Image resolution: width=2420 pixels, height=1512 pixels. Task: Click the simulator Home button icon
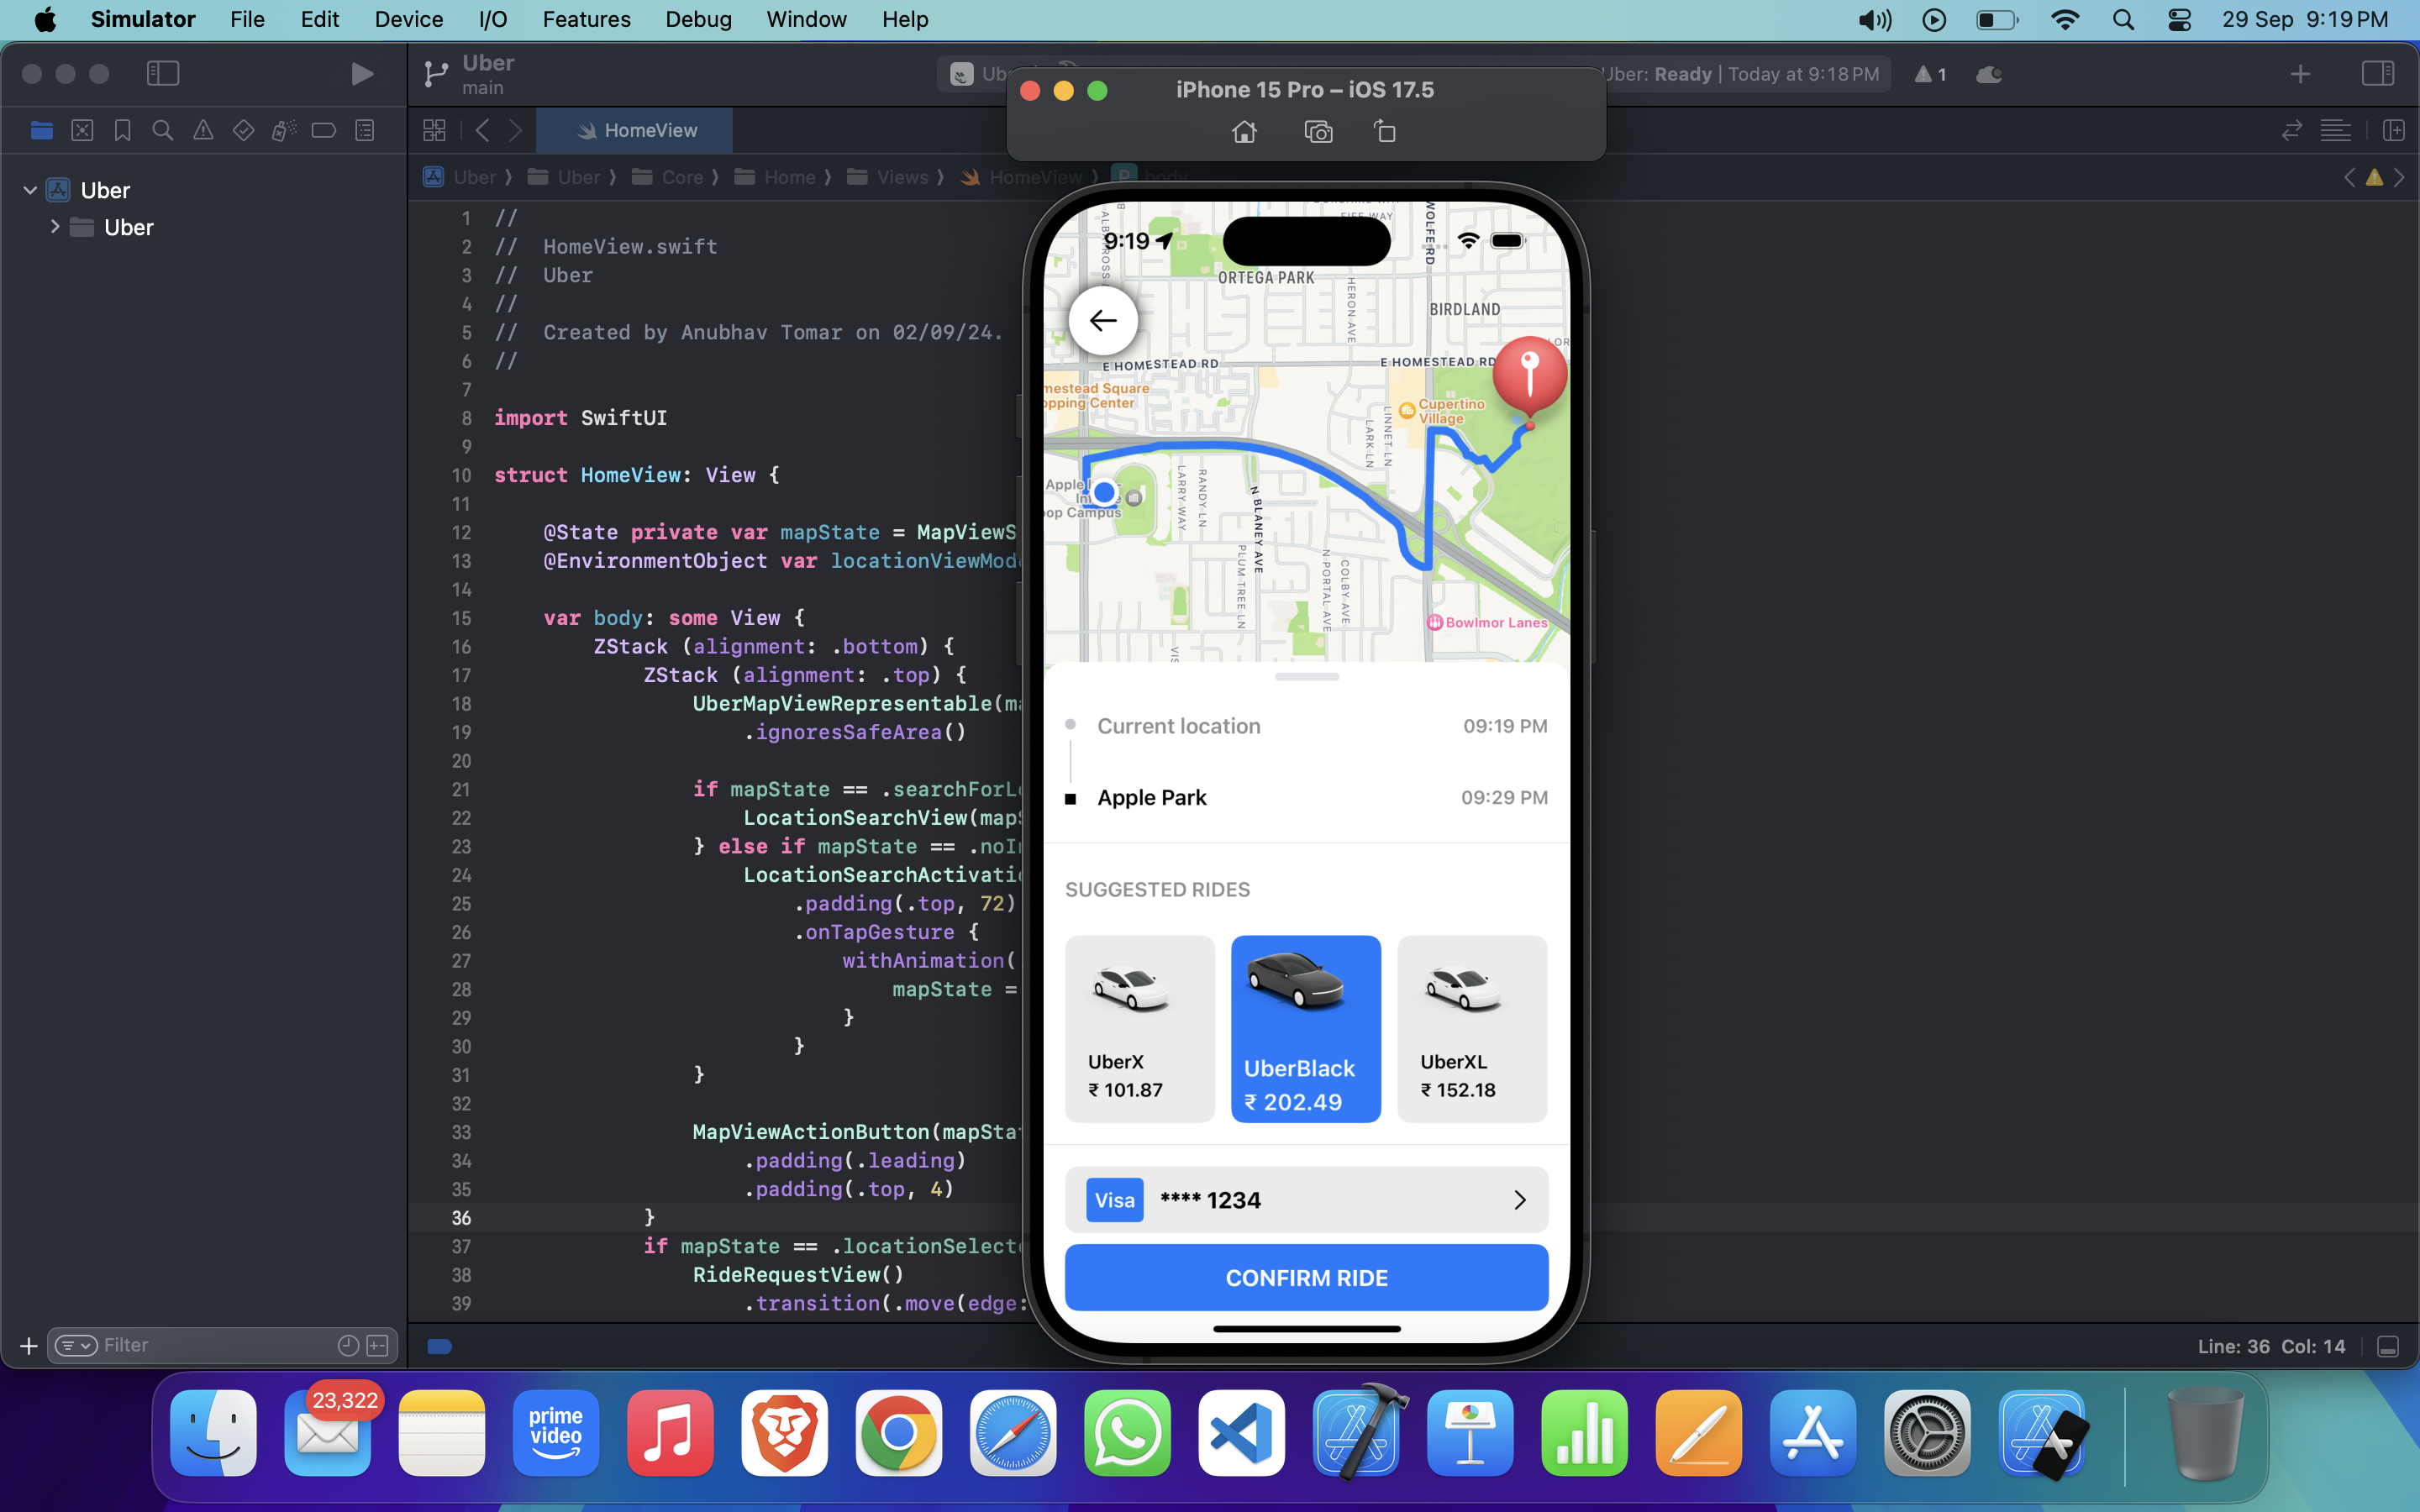[1244, 132]
